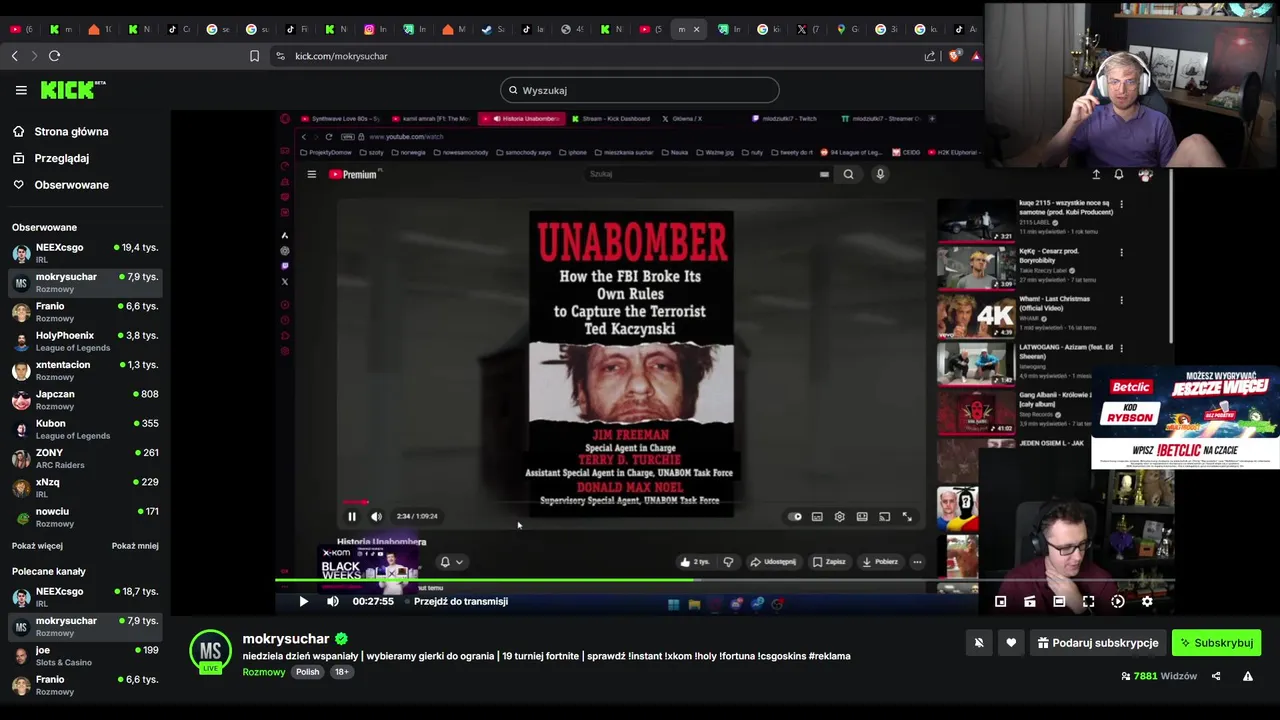The height and width of the screenshot is (720, 1280).
Task: Open Kubon channel row
Action: (x=85, y=429)
